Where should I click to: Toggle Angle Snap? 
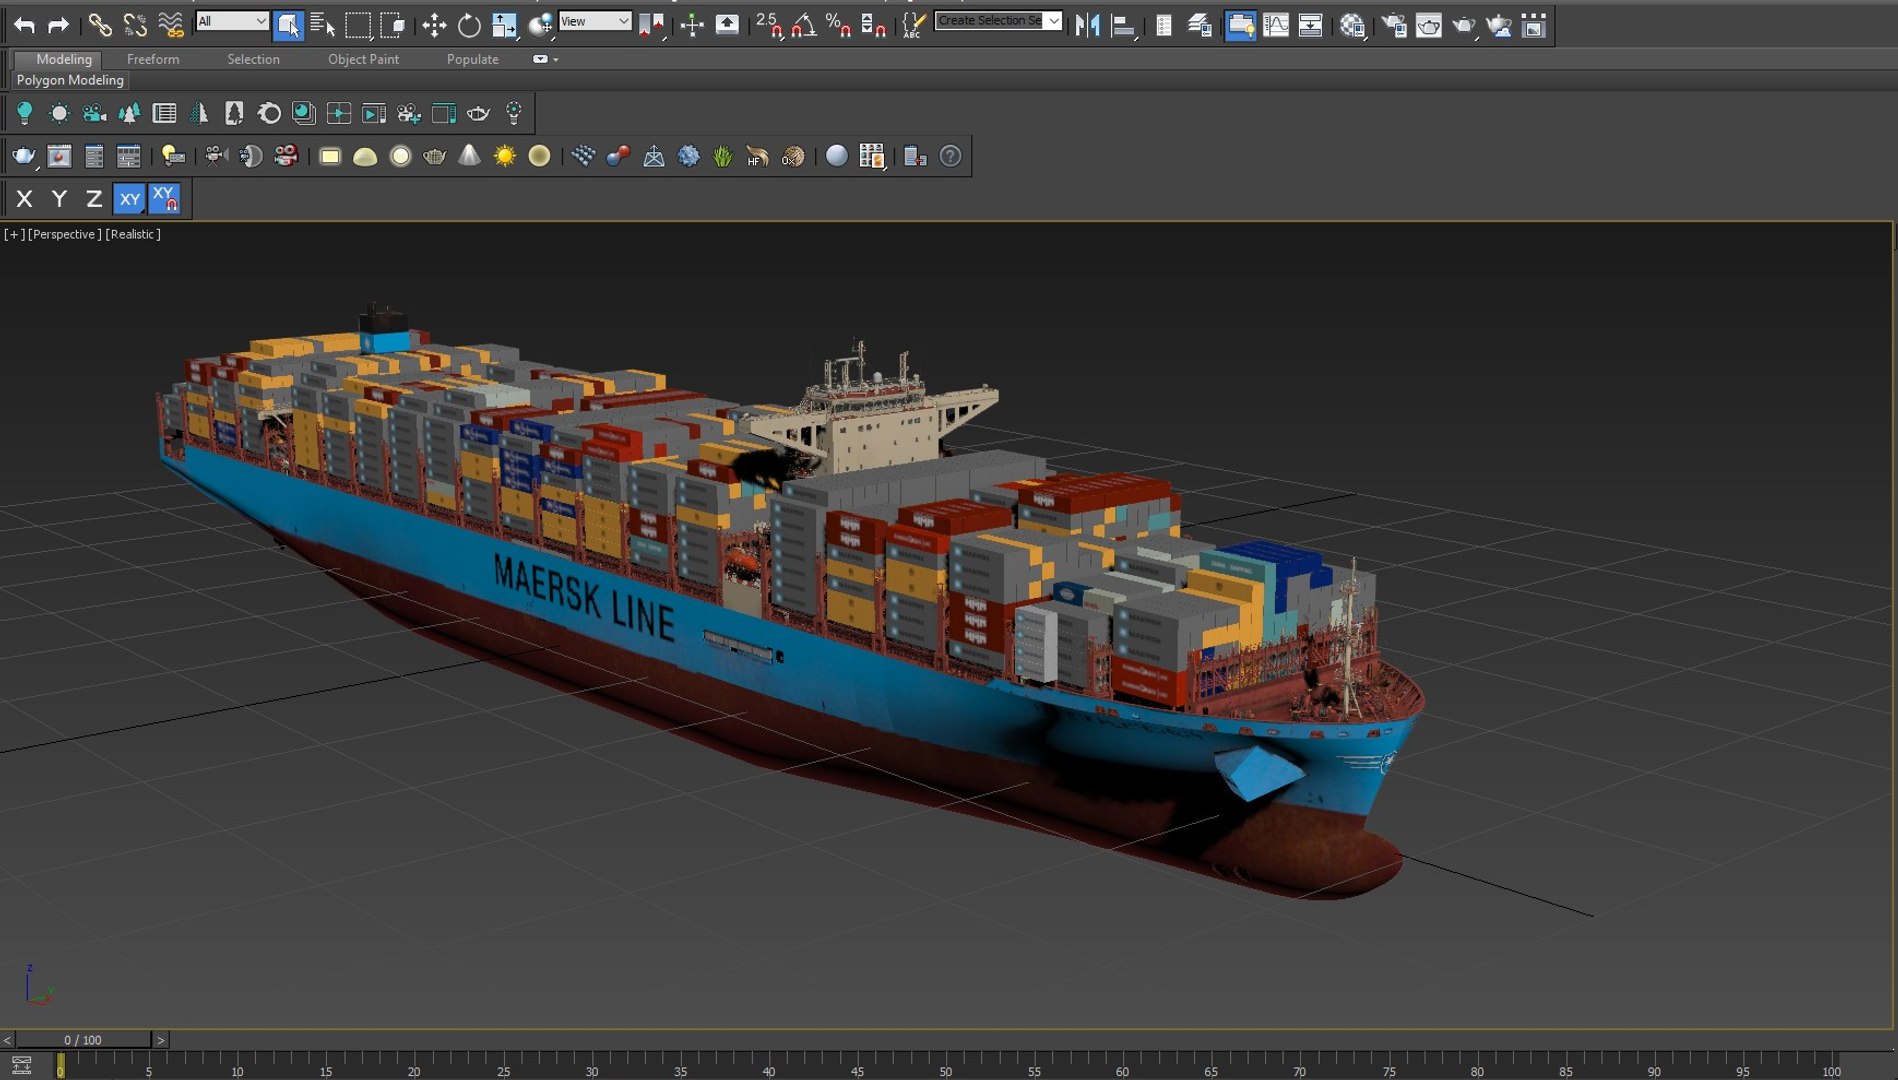click(803, 25)
